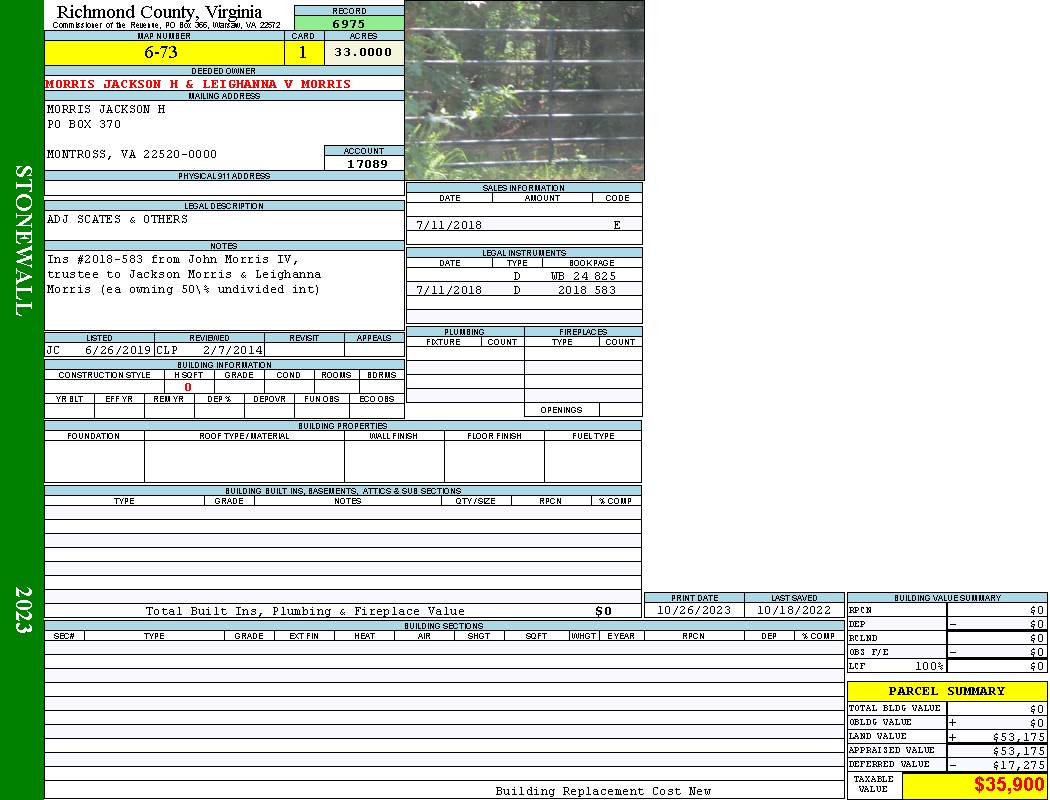This screenshot has height=800, width=1050.
Task: Click the WB 24 825 legal instrument row
Action: pos(524,275)
